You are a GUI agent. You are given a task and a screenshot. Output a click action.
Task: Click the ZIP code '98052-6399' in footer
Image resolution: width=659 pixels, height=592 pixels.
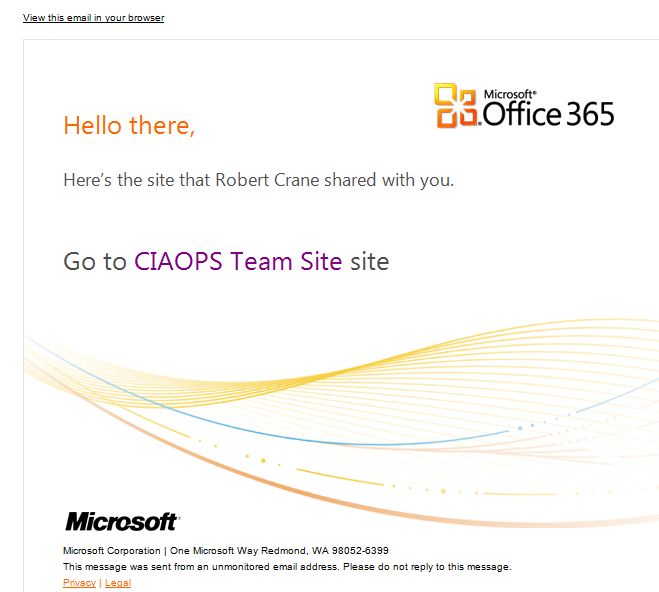click(x=361, y=551)
